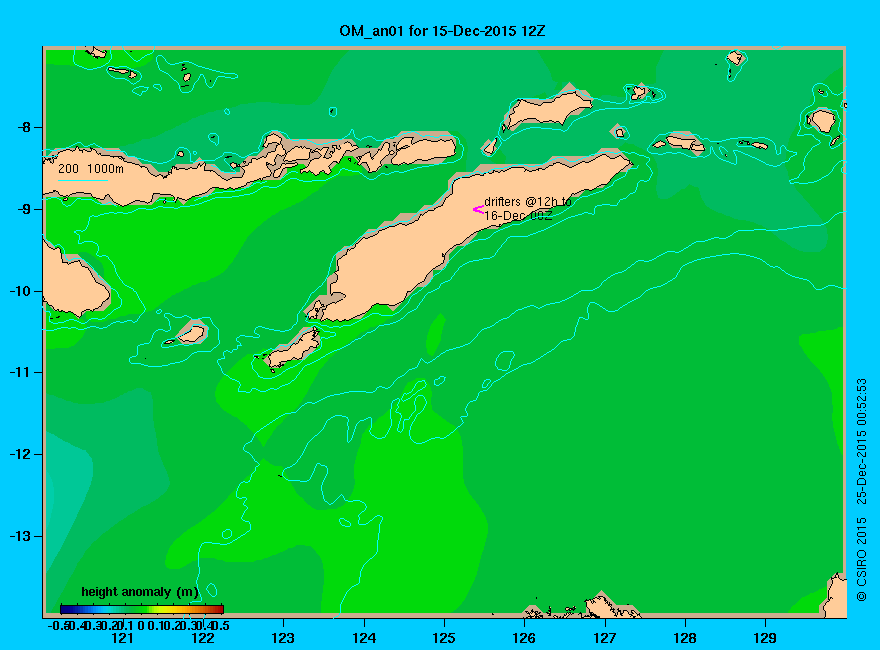Viewport: 880px width, 650px height.
Task: Click the longitude tick label 121
Action: [x=122, y=638]
